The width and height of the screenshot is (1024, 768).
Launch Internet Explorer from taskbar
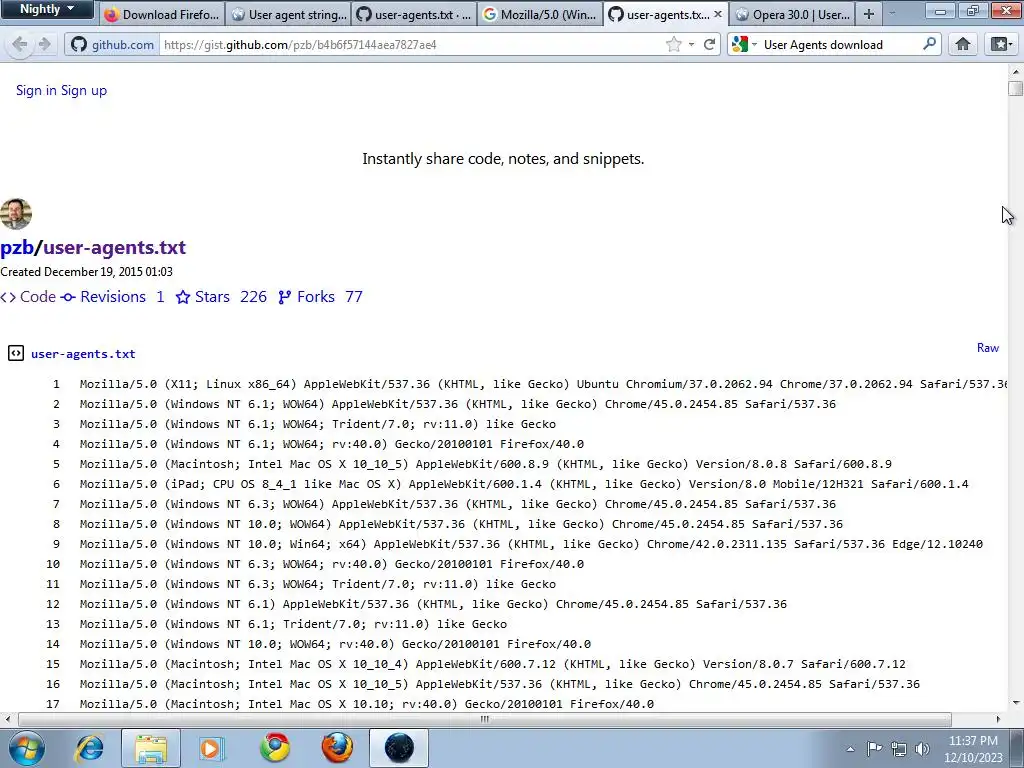pos(89,748)
